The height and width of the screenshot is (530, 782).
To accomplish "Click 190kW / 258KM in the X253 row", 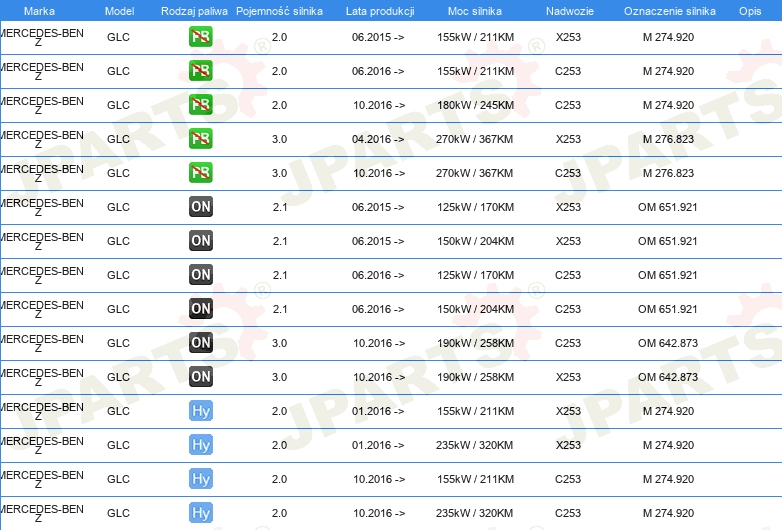I will tap(475, 377).
